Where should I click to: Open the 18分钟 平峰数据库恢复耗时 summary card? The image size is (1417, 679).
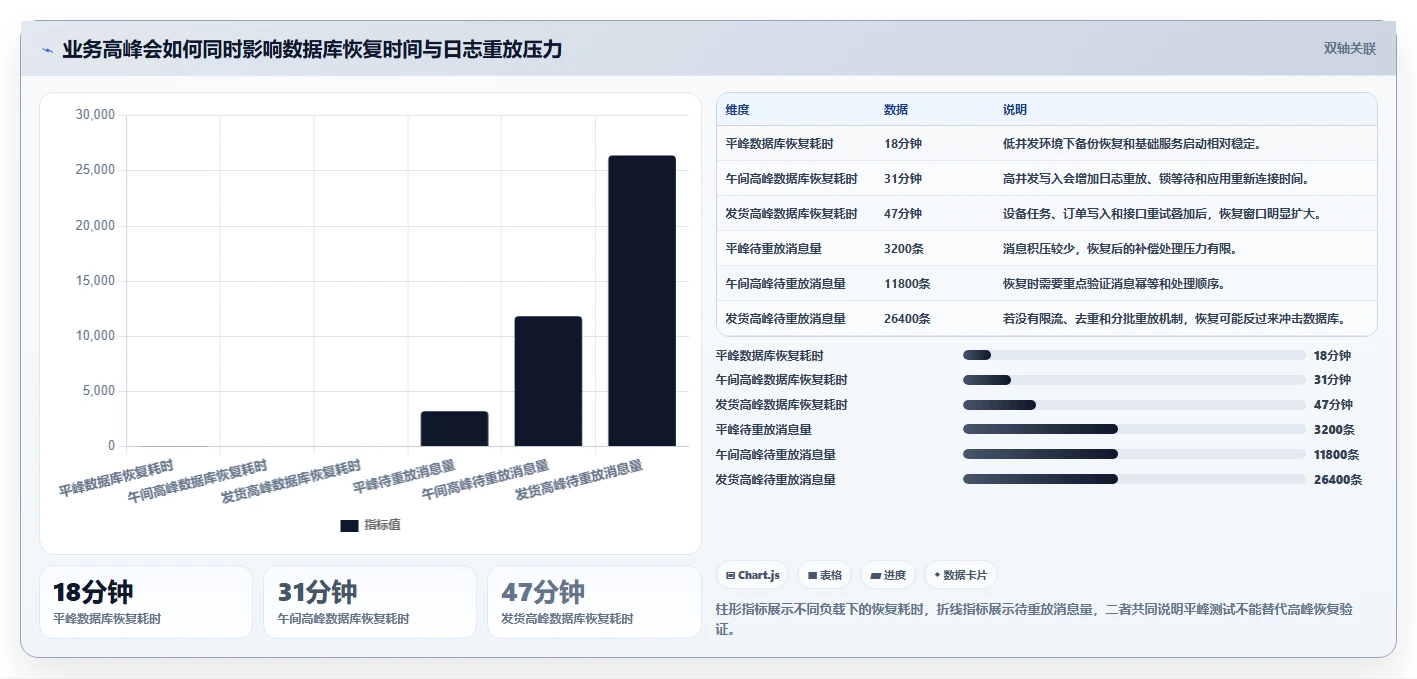pyautogui.click(x=146, y=602)
